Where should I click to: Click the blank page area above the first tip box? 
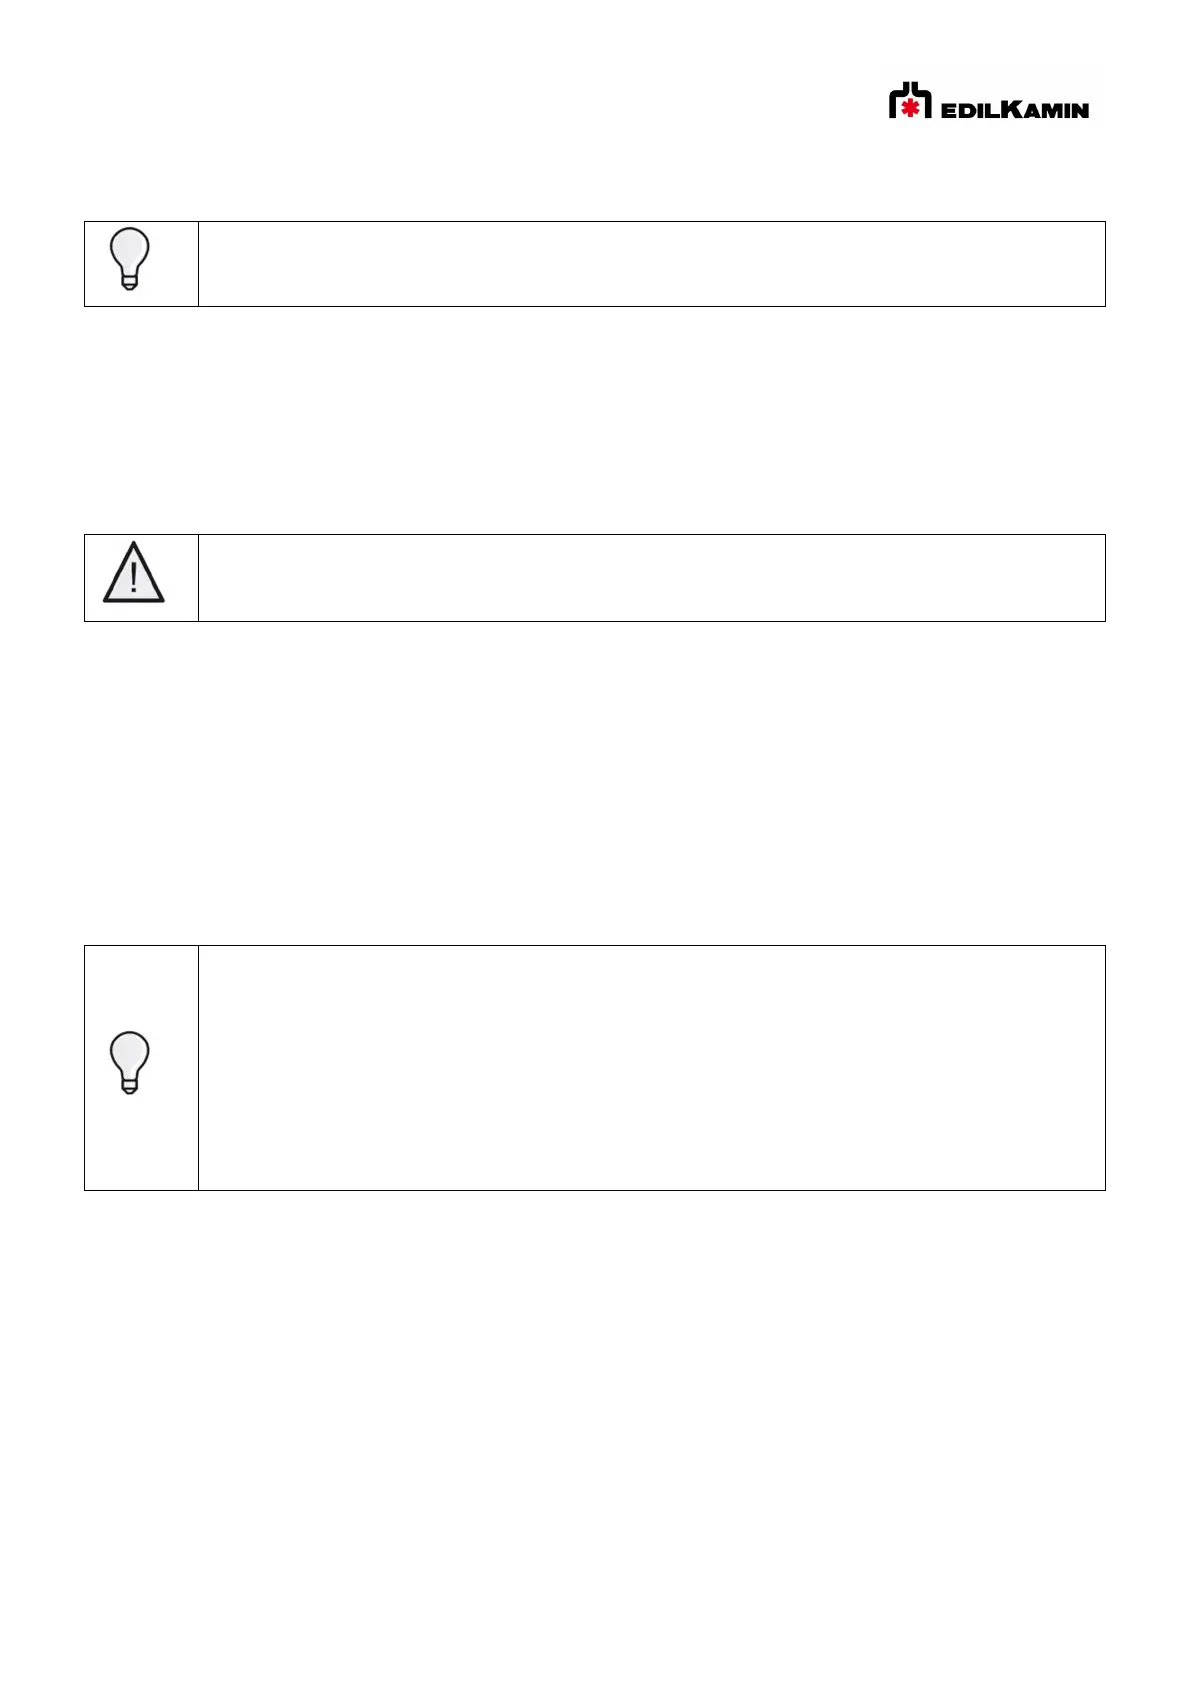(x=595, y=180)
